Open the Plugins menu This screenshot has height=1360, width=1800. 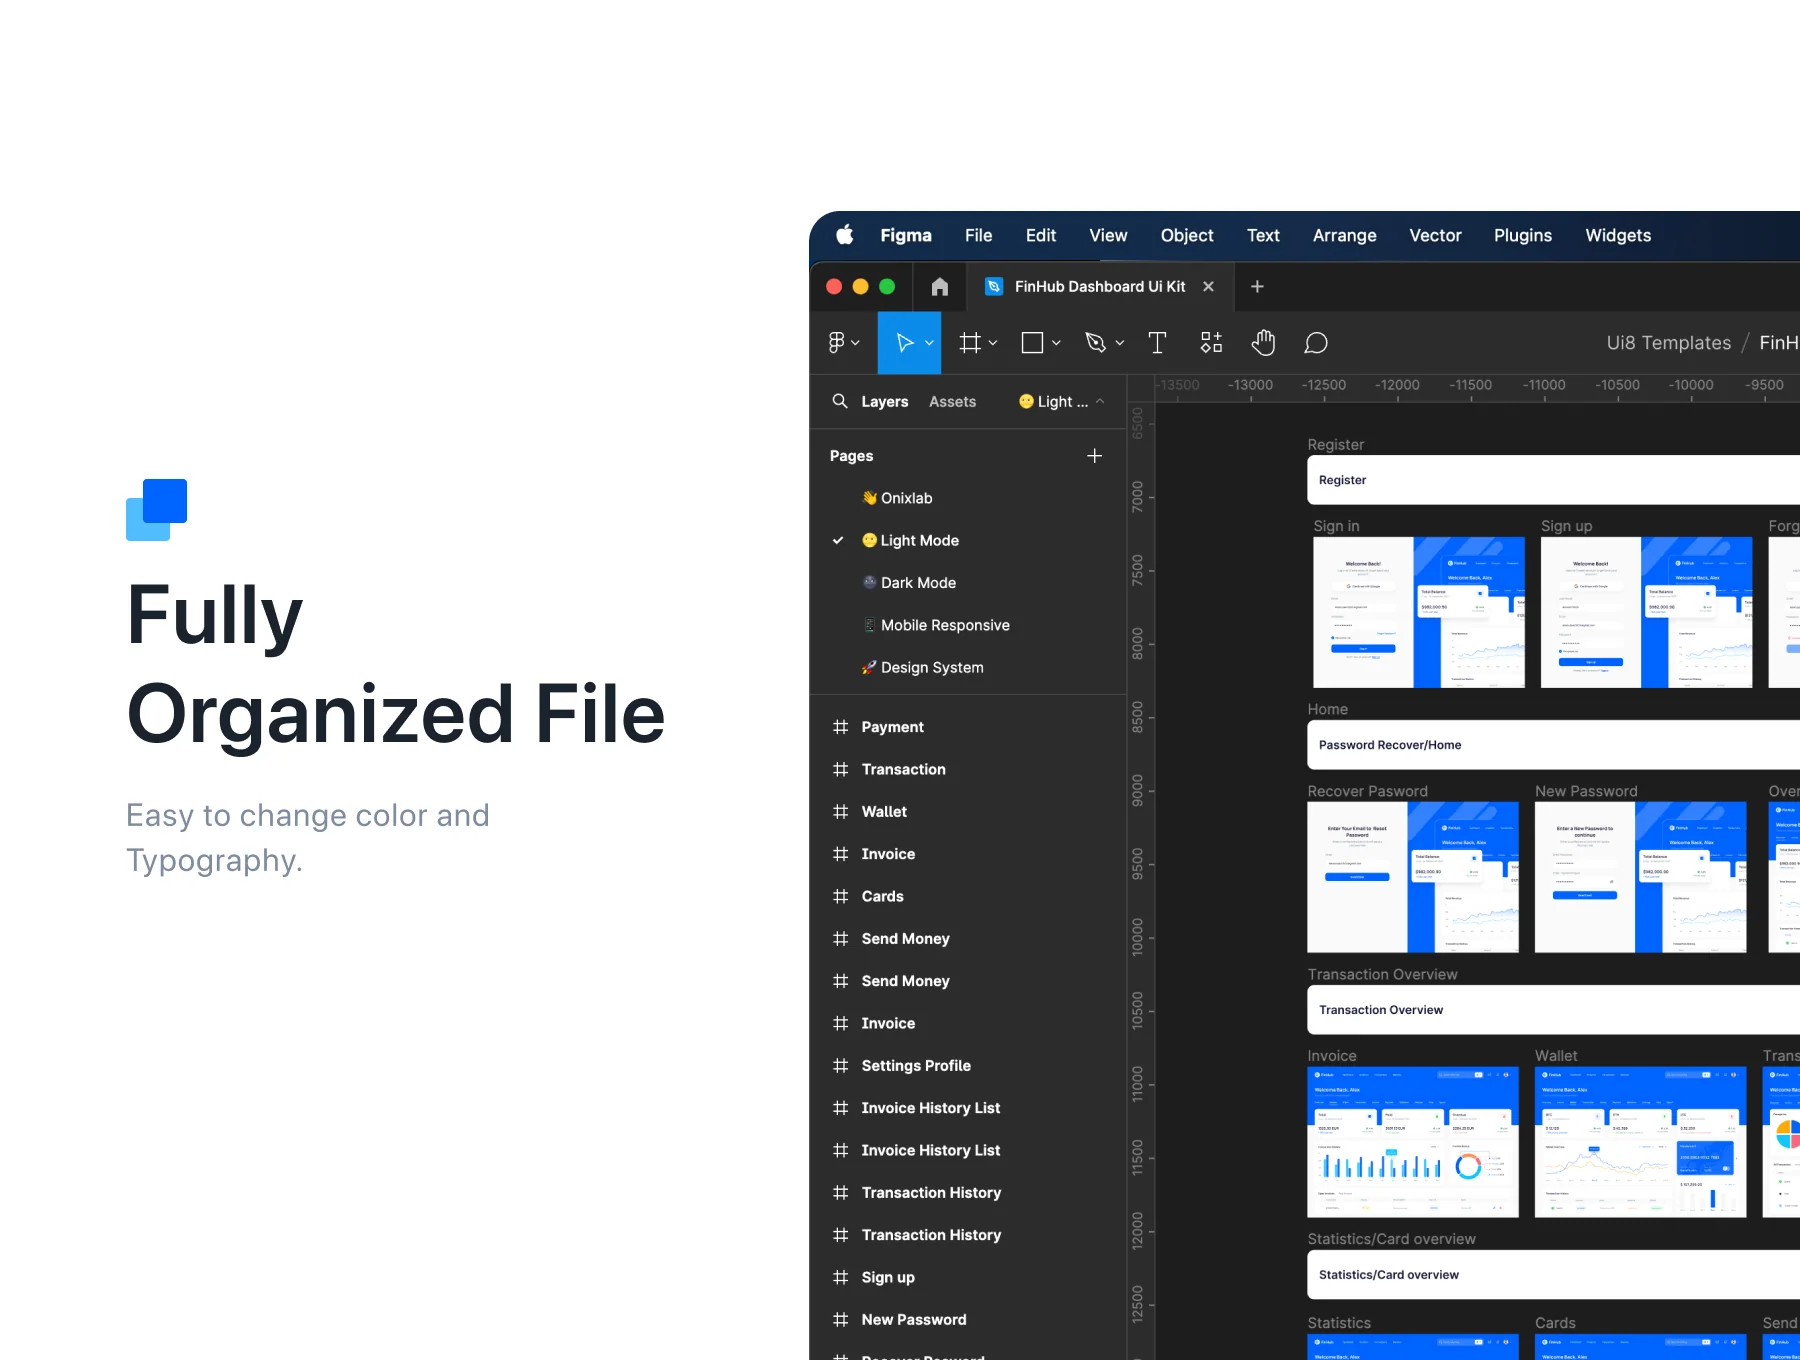pyautogui.click(x=1523, y=235)
